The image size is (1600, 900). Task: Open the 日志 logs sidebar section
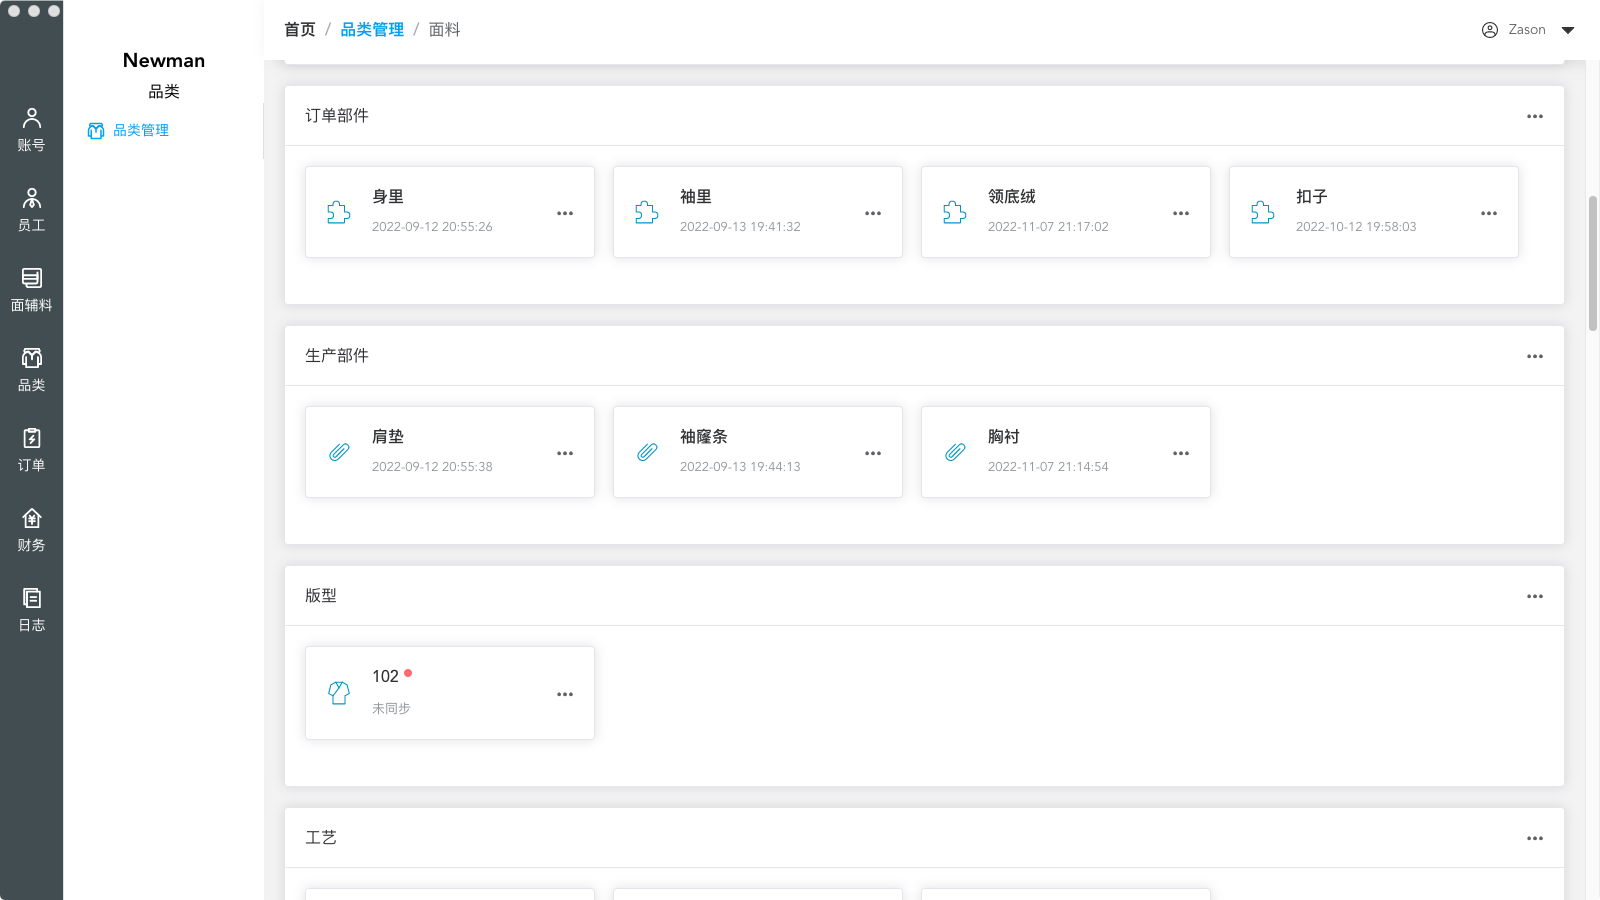pyautogui.click(x=31, y=610)
